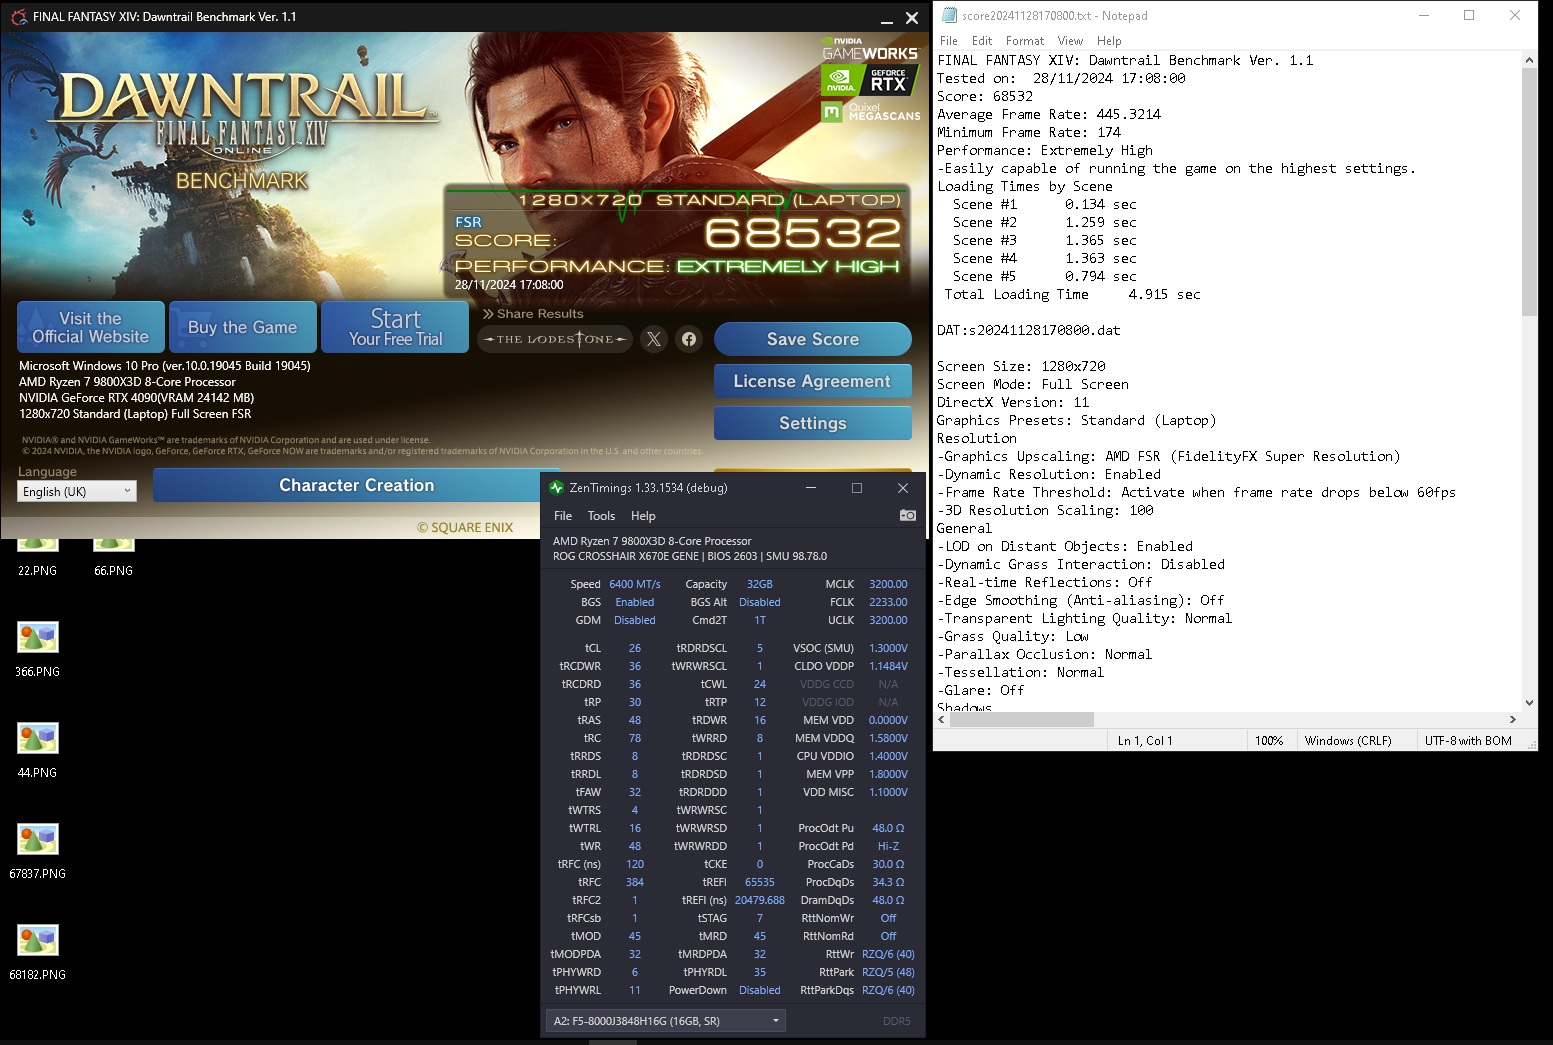Click the NVIDIA GeForce RTX 4090 system info line
The width and height of the screenshot is (1553, 1045).
pos(137,398)
